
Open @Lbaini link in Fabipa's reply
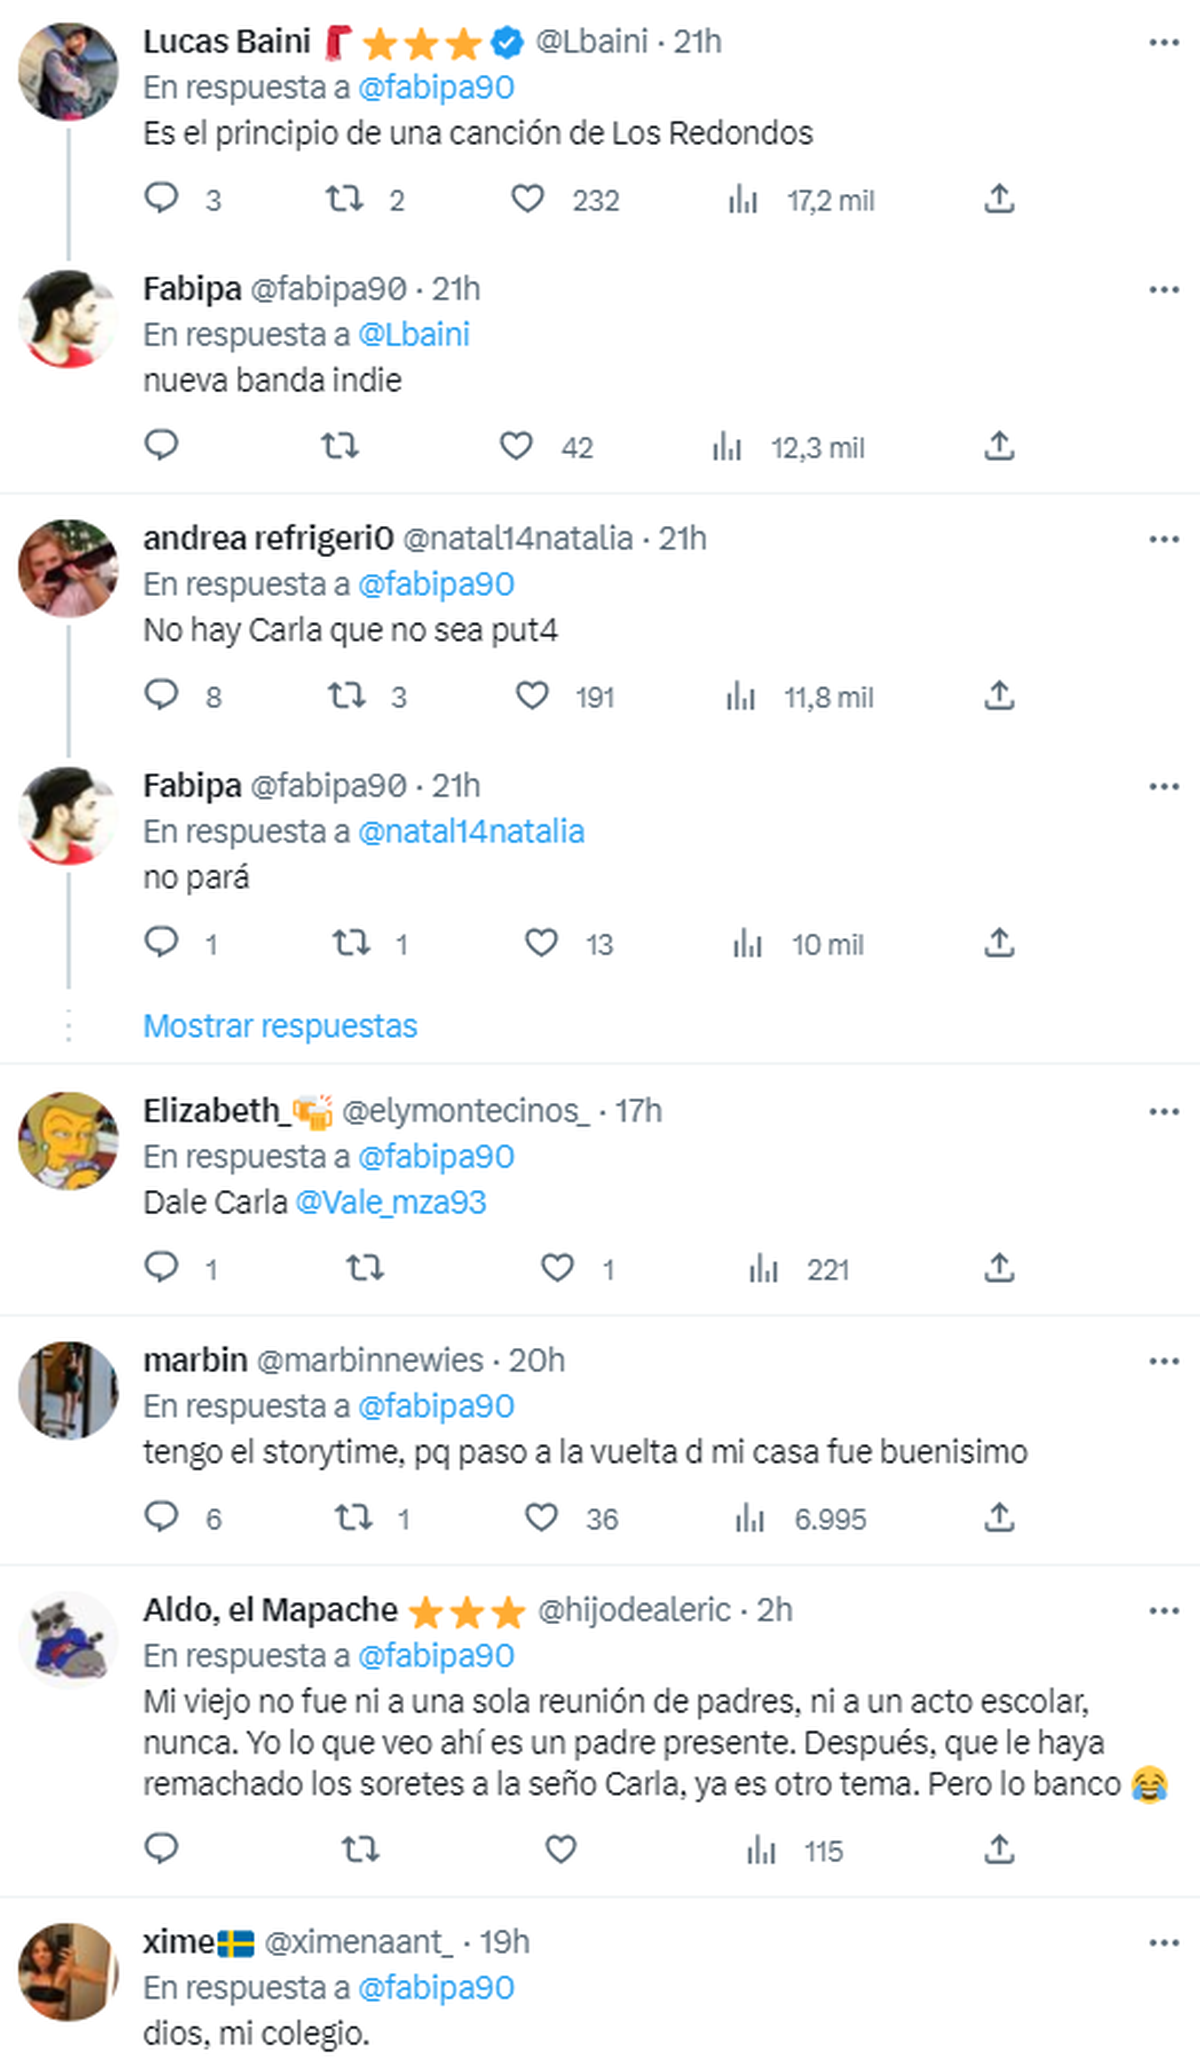coord(414,334)
